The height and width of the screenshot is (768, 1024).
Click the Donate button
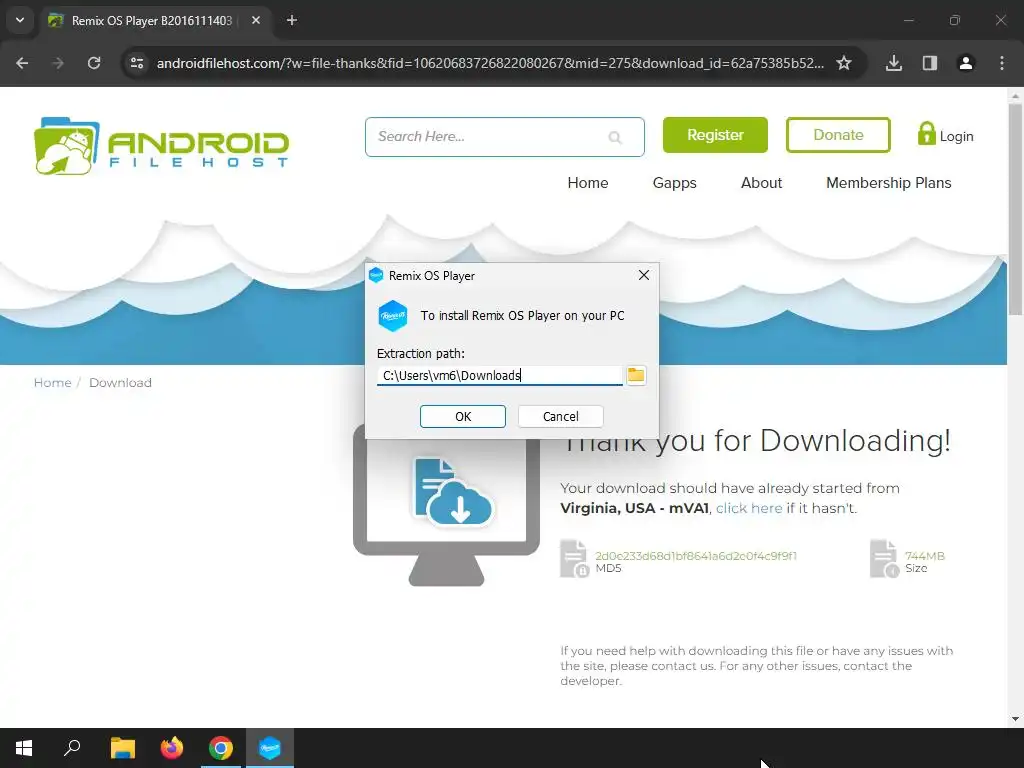tap(838, 135)
